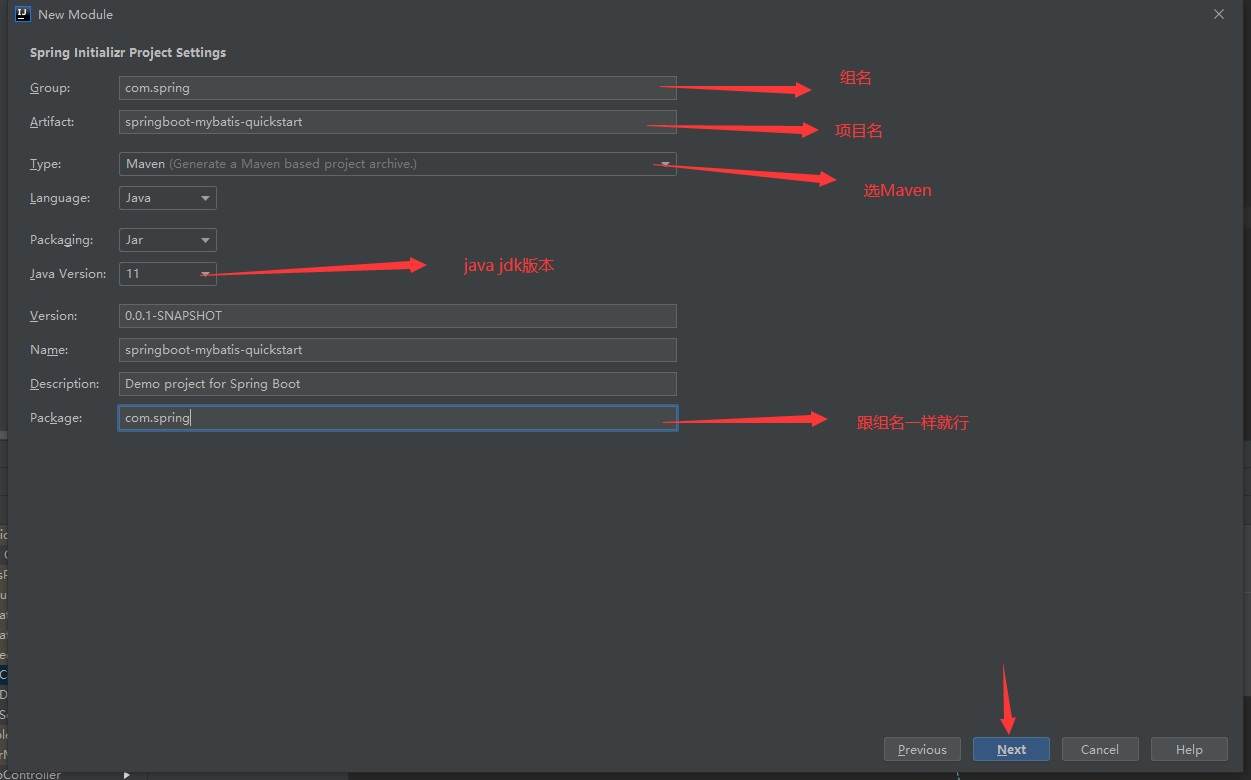Click the Version field 0.0.1-SNAPSHOT
This screenshot has height=780, width=1251.
[x=397, y=316]
